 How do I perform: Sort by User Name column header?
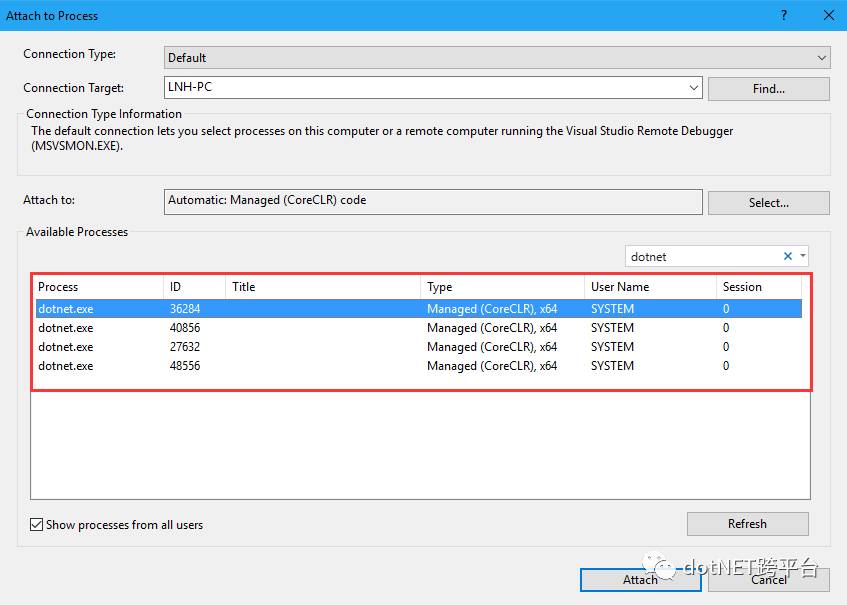[650, 287]
